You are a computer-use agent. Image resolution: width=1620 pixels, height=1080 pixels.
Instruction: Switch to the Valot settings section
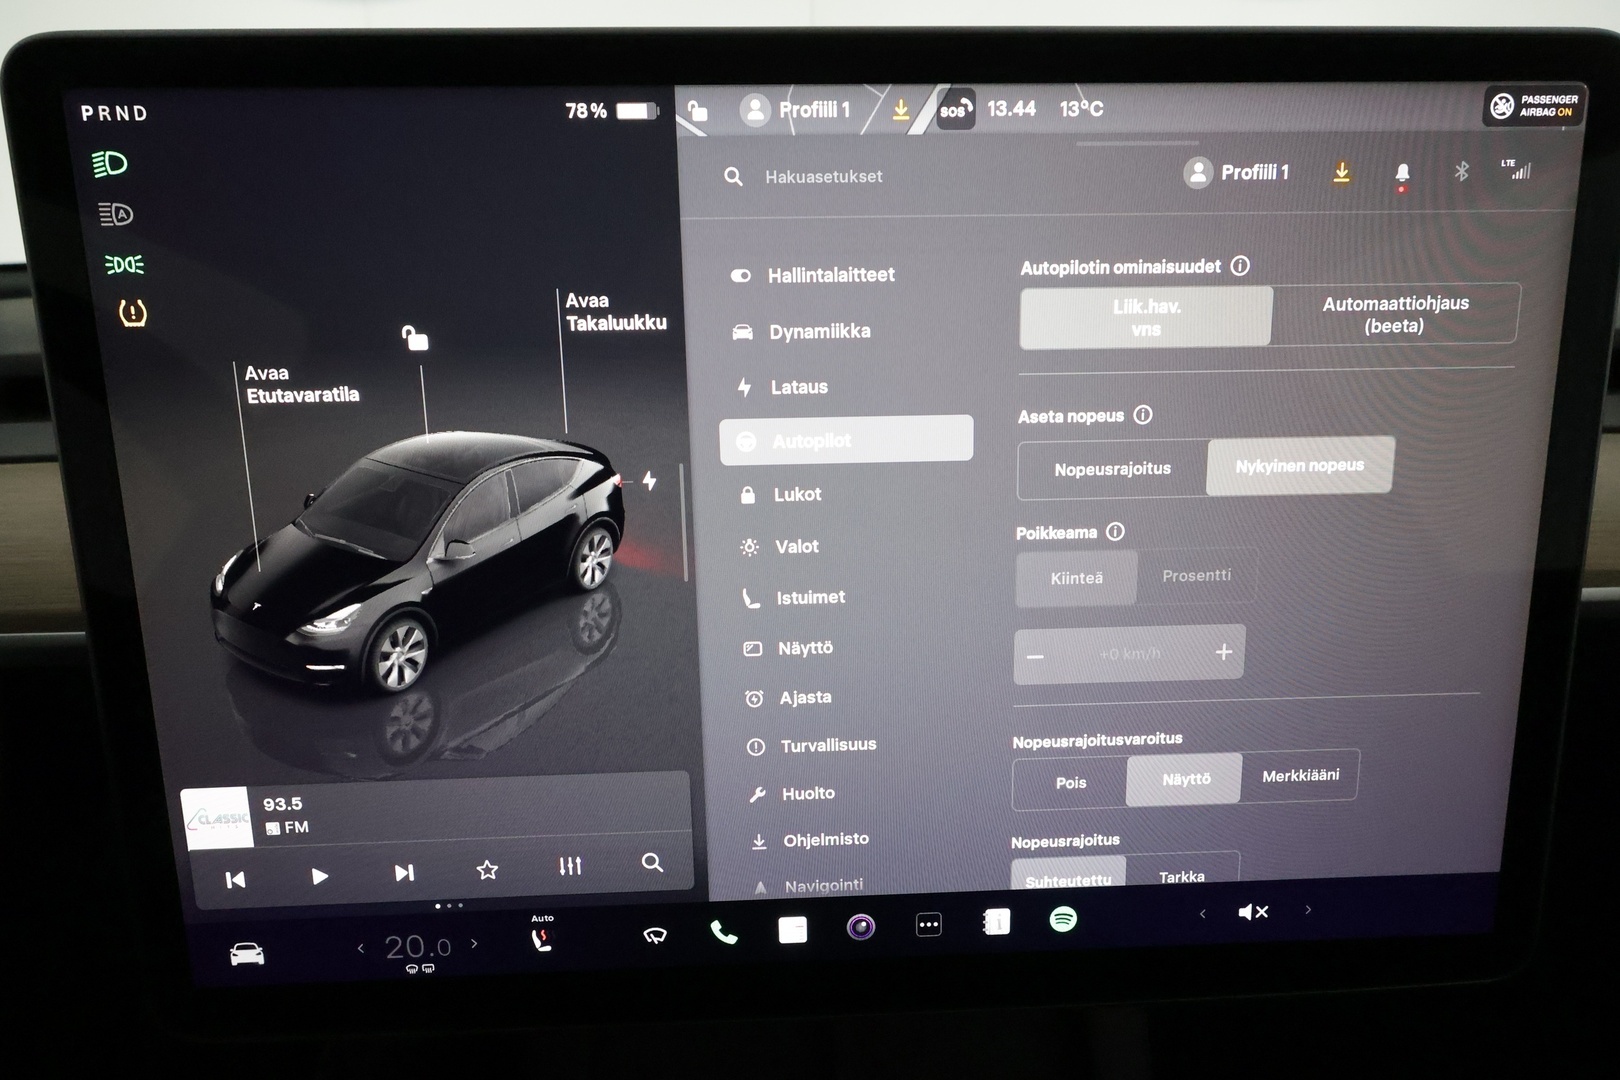tap(797, 546)
